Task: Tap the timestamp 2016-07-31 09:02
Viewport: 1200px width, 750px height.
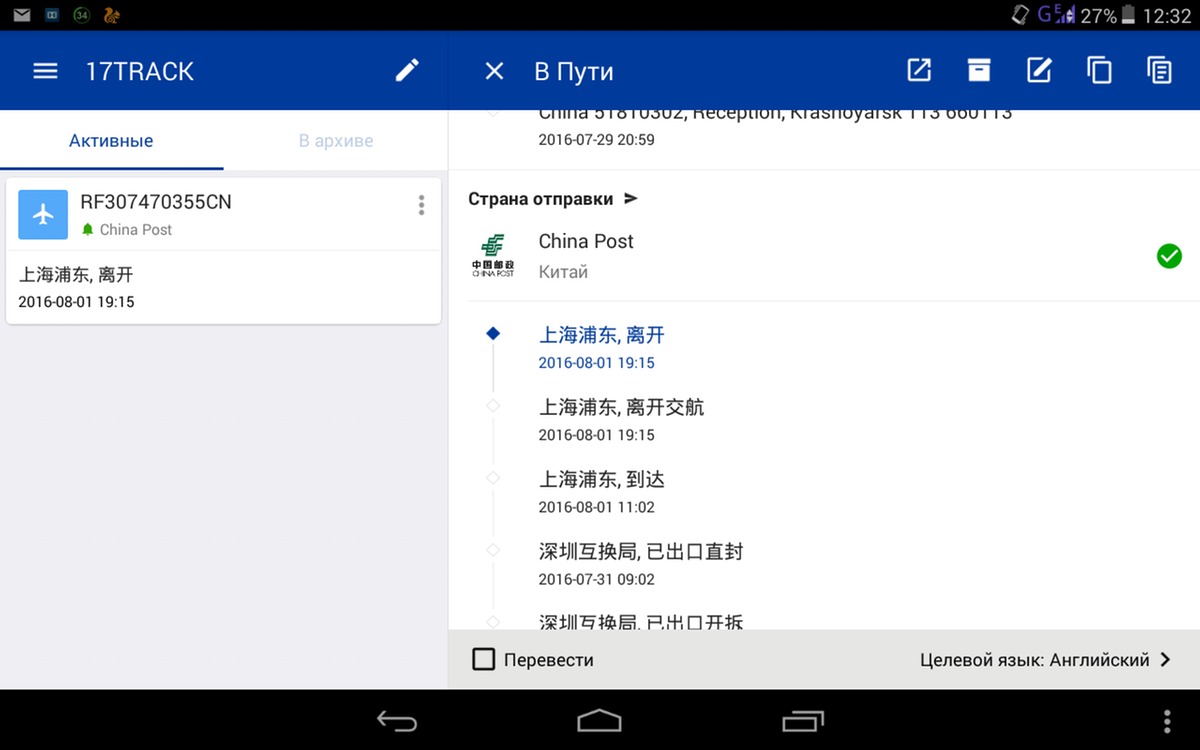Action: pos(597,579)
